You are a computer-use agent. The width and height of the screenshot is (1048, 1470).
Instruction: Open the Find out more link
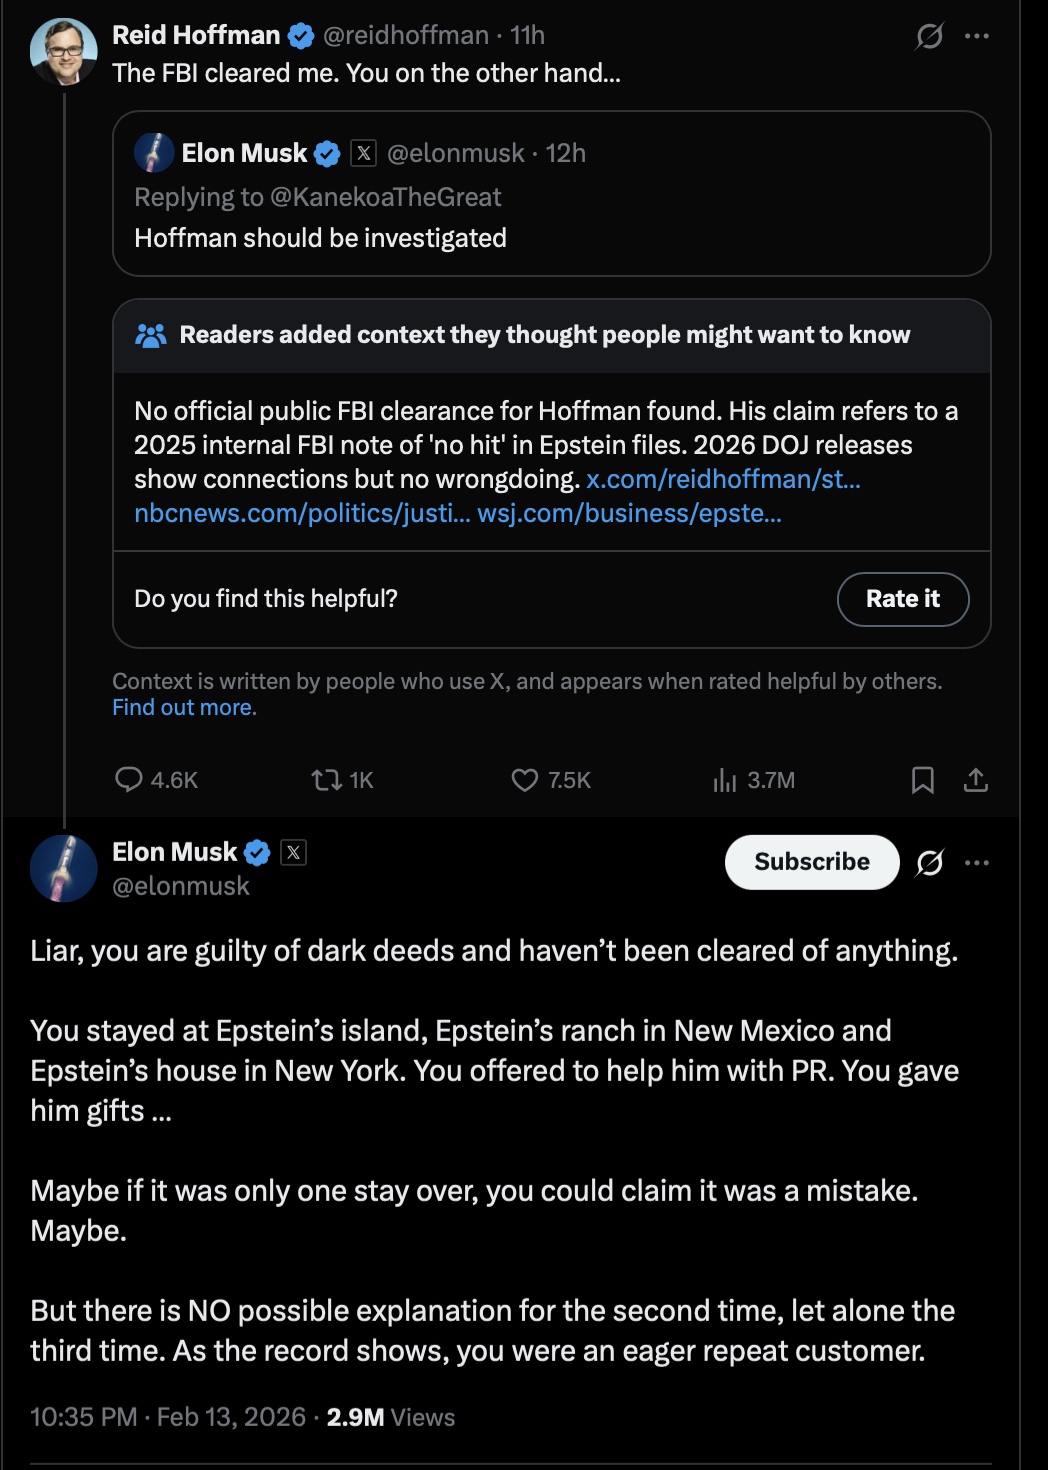[x=184, y=707]
